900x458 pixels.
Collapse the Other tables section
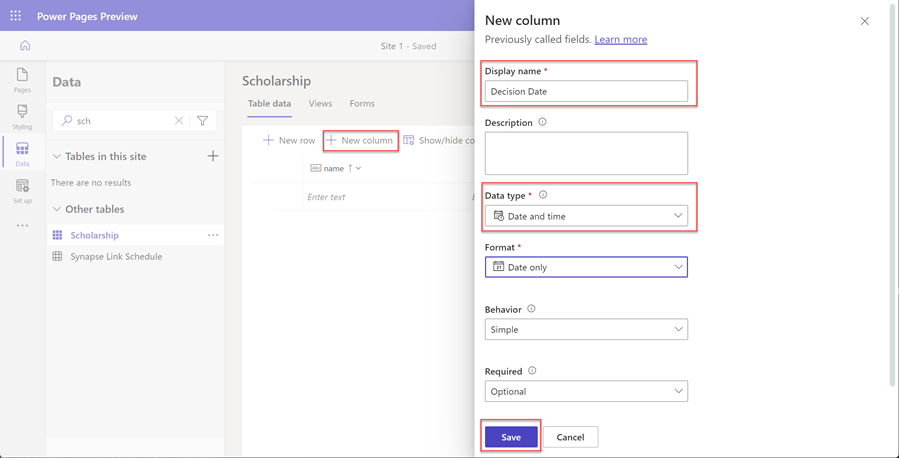(x=57, y=209)
